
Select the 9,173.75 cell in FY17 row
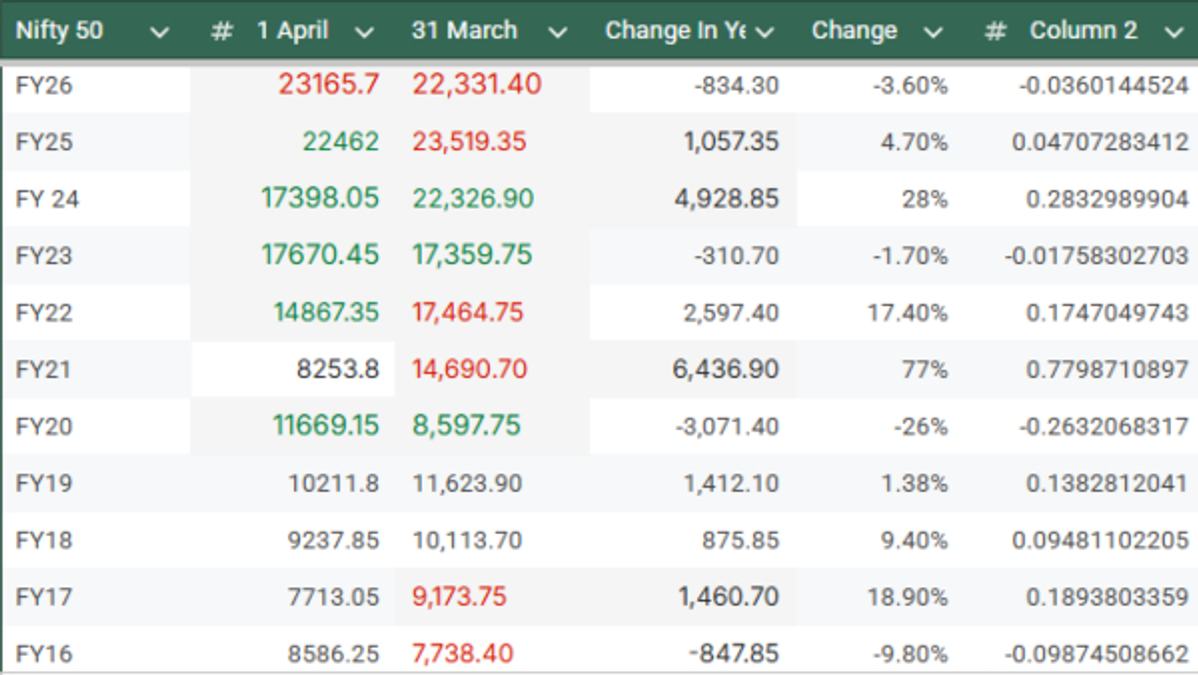[x=492, y=597]
